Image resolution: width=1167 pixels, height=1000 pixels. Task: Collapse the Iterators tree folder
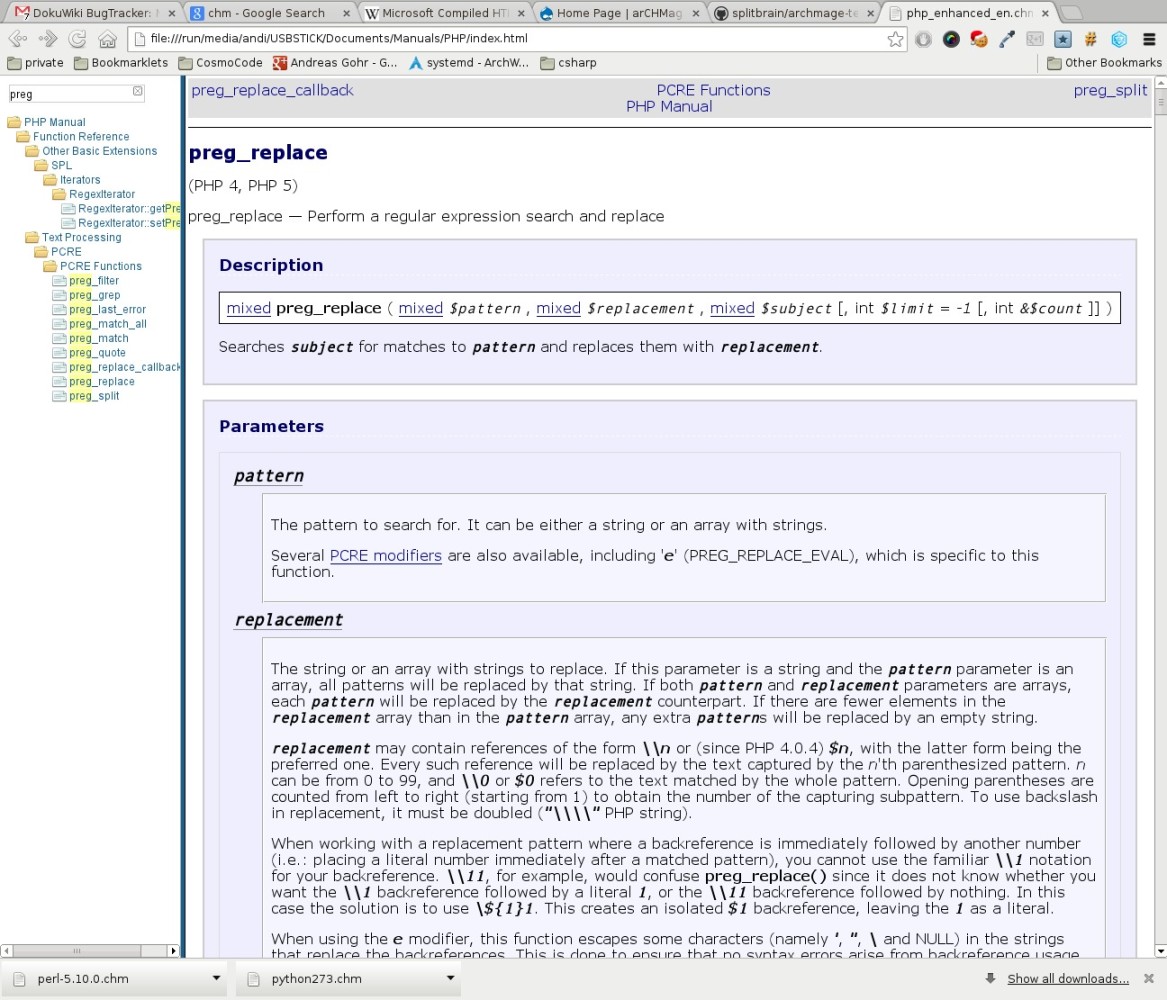[50, 180]
